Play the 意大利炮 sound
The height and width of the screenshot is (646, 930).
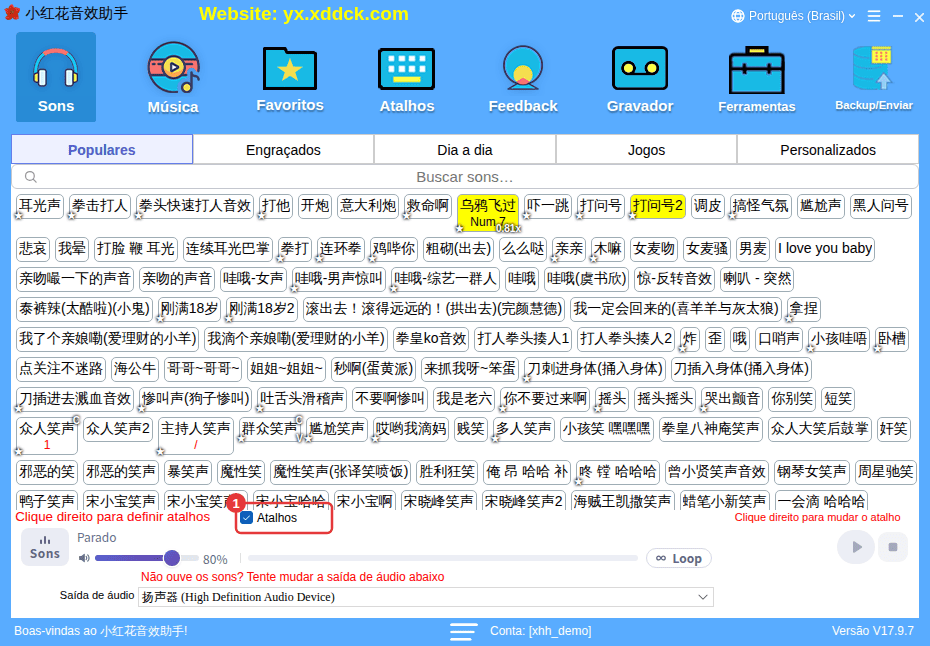[368, 206]
